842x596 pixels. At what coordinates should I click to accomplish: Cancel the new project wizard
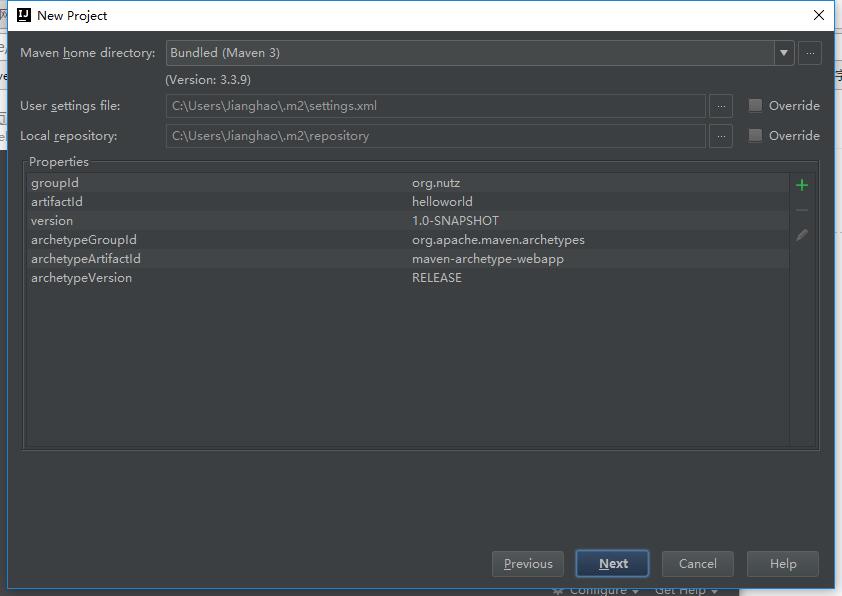[697, 564]
